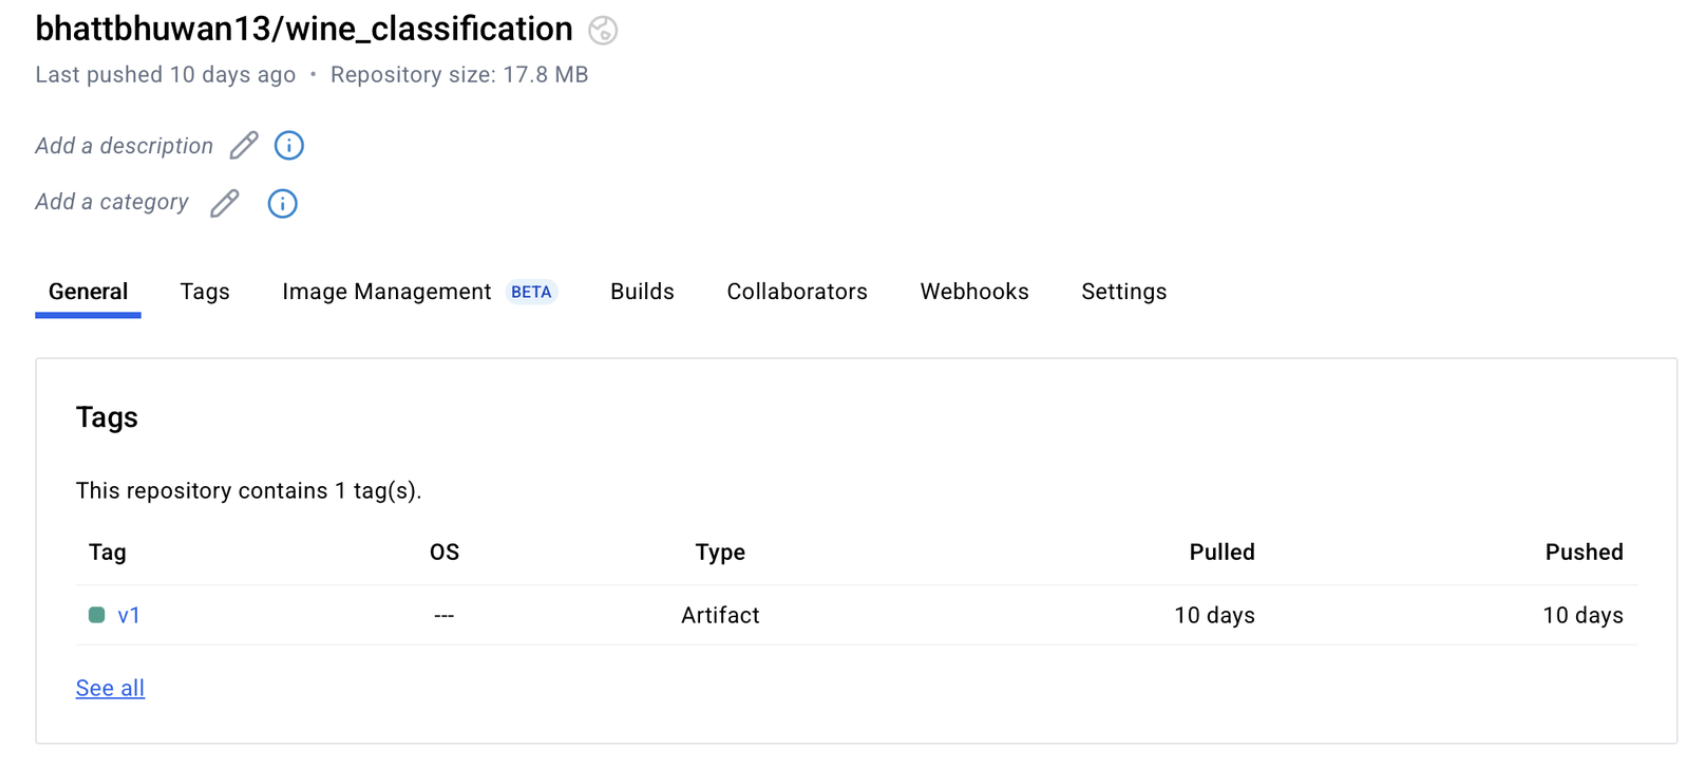Click the pencil icon next to Add a description
Screen dimensions: 1686x766
244,146
